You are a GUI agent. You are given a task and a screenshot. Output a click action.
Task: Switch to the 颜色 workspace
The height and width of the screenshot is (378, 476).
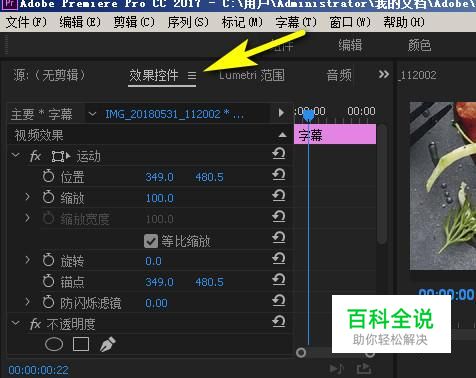pyautogui.click(x=419, y=45)
